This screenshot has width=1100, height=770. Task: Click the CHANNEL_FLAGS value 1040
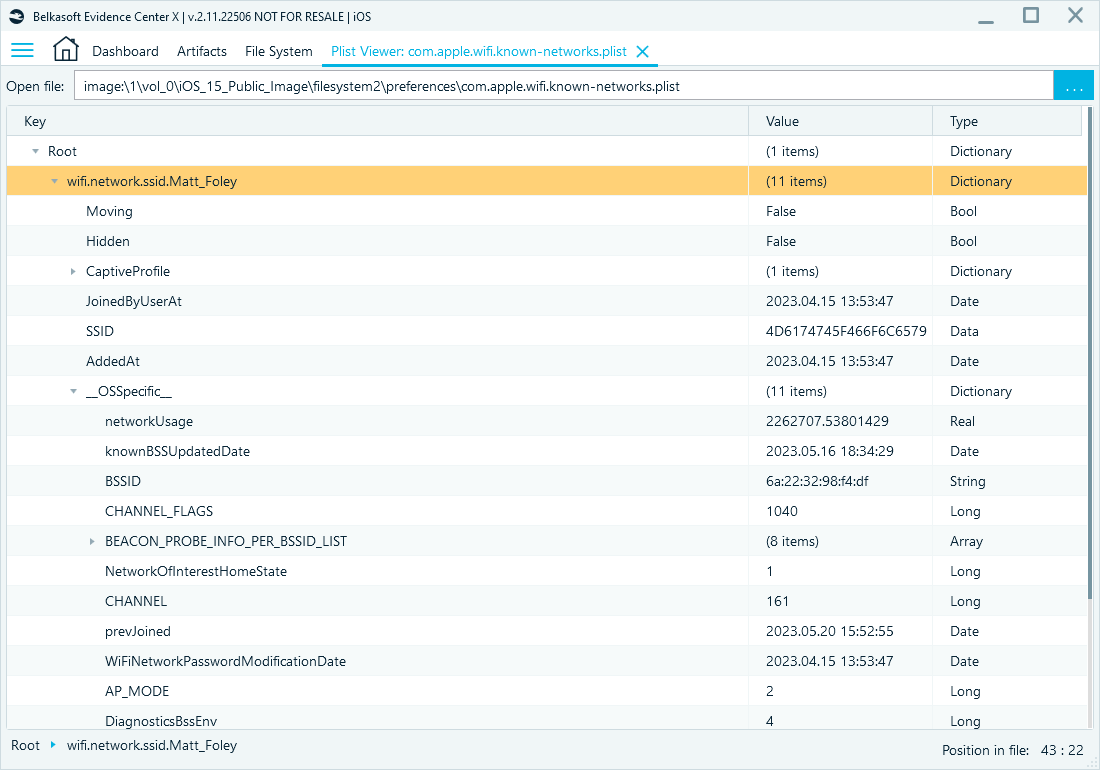(x=782, y=511)
